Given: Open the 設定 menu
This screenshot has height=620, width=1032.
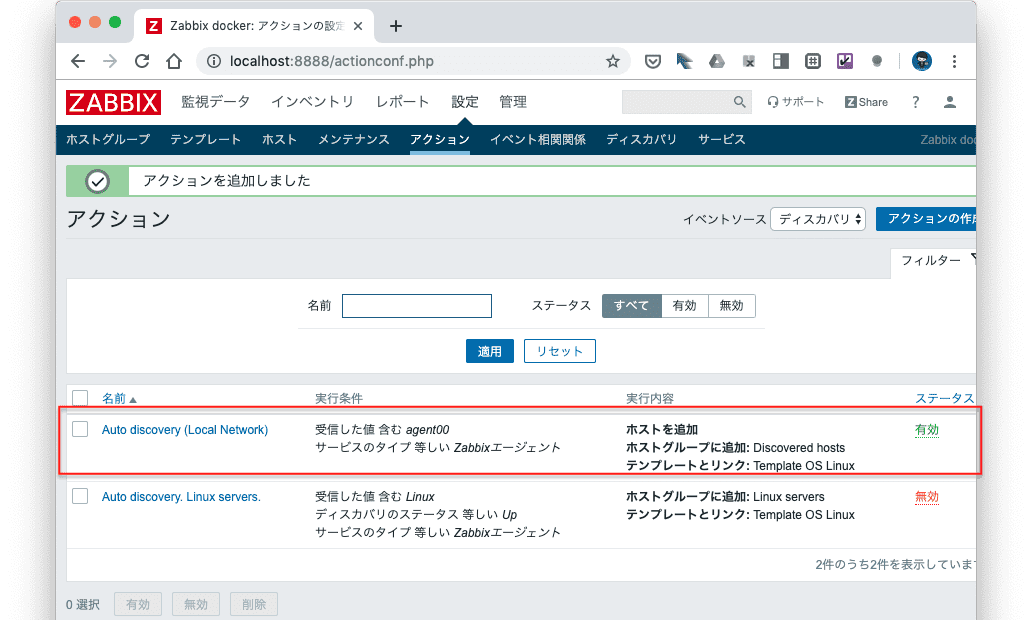Looking at the screenshot, I should [465, 102].
